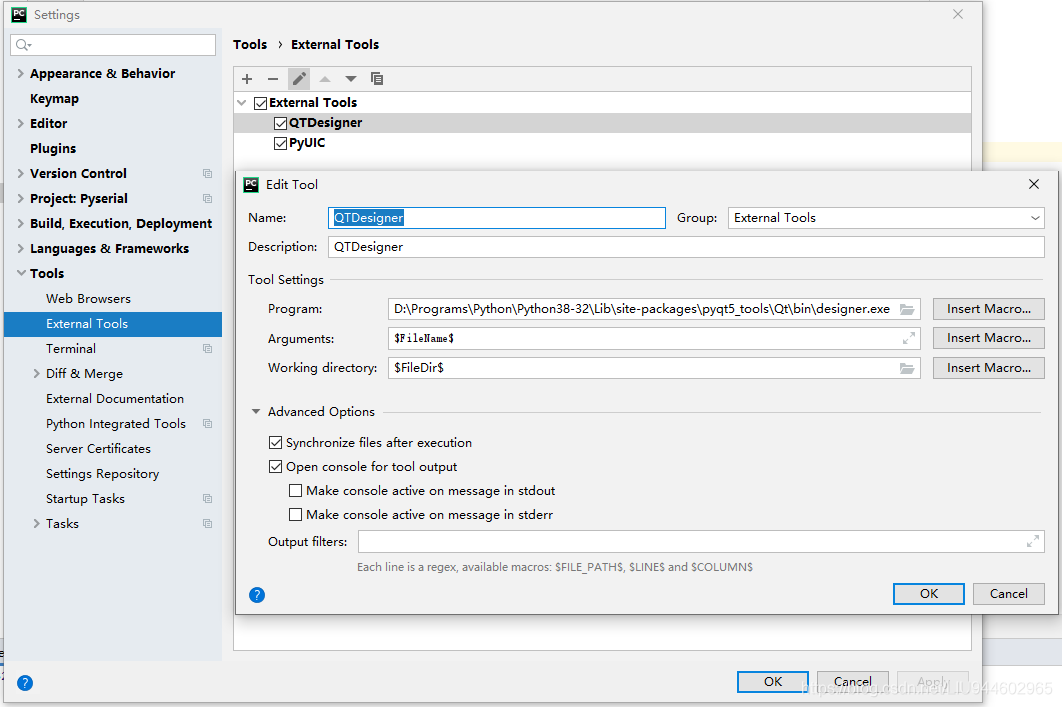Open Keymap settings page
The image size is (1062, 707).
[54, 99]
